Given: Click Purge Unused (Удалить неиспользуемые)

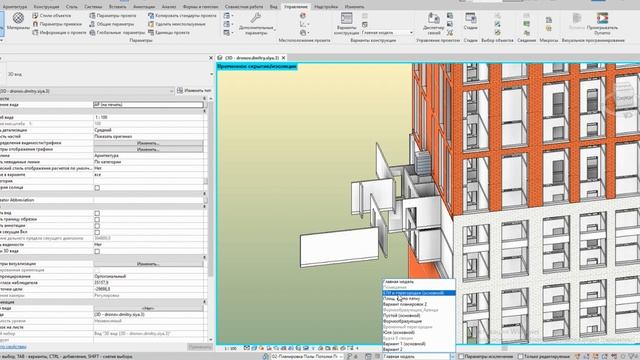Looking at the screenshot, I should (x=177, y=24).
